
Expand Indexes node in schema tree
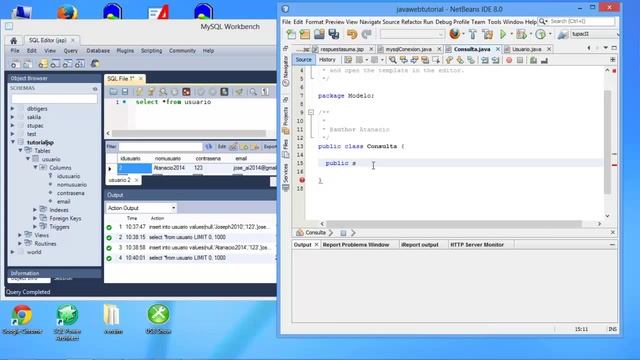pos(36,209)
